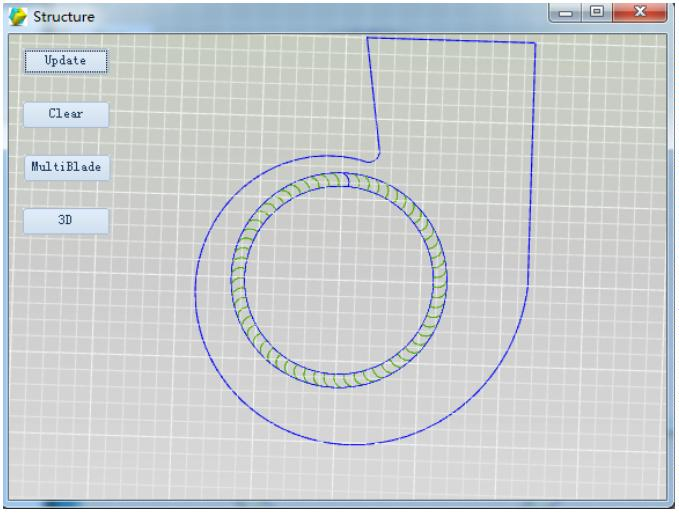Screen dimensions: 679x513
Task: Click the Structure title text
Action: click(64, 17)
